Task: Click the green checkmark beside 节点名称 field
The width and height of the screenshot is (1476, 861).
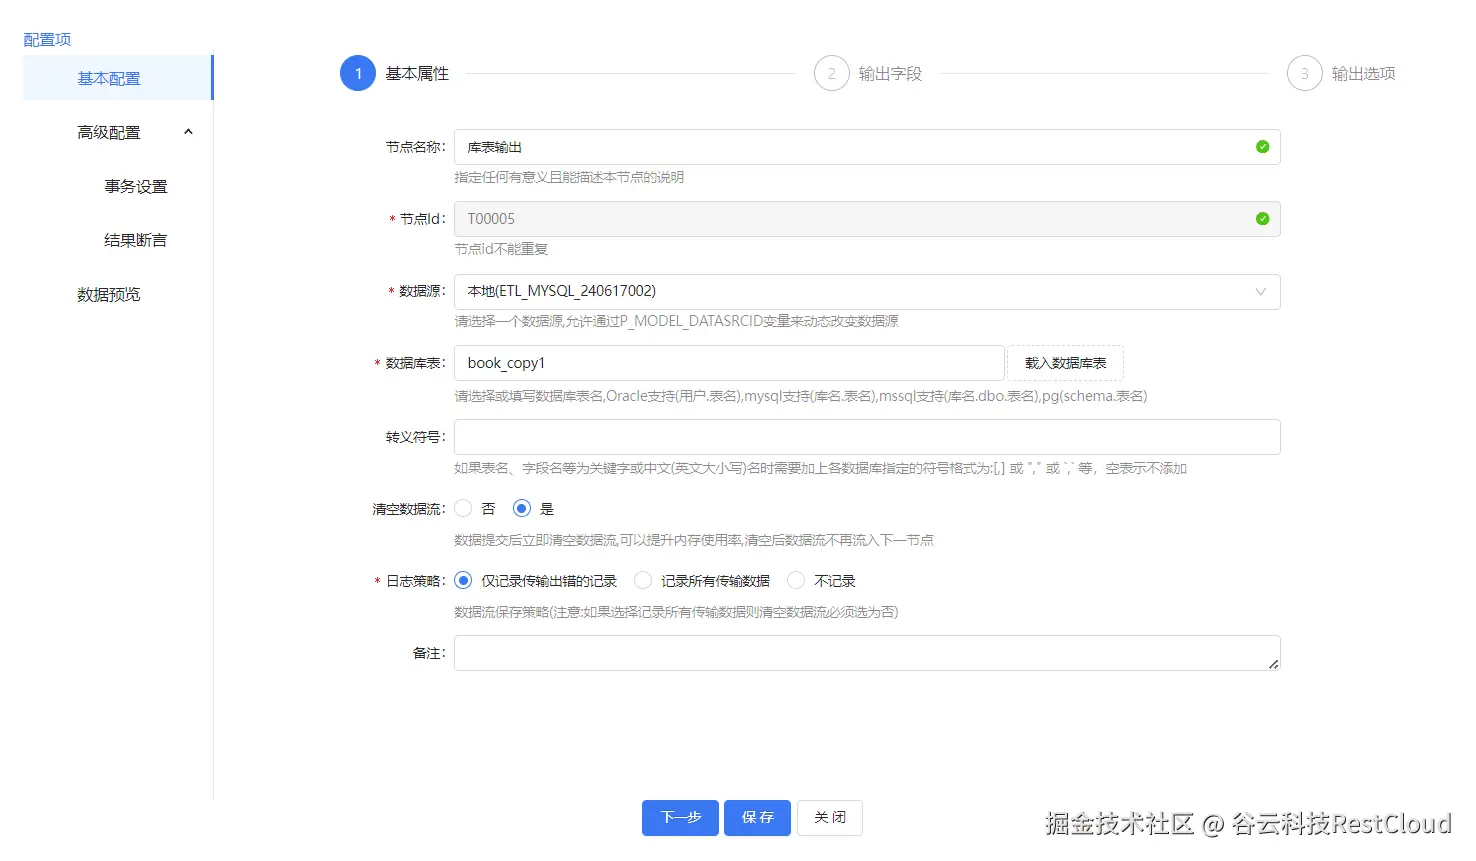Action: (1262, 146)
